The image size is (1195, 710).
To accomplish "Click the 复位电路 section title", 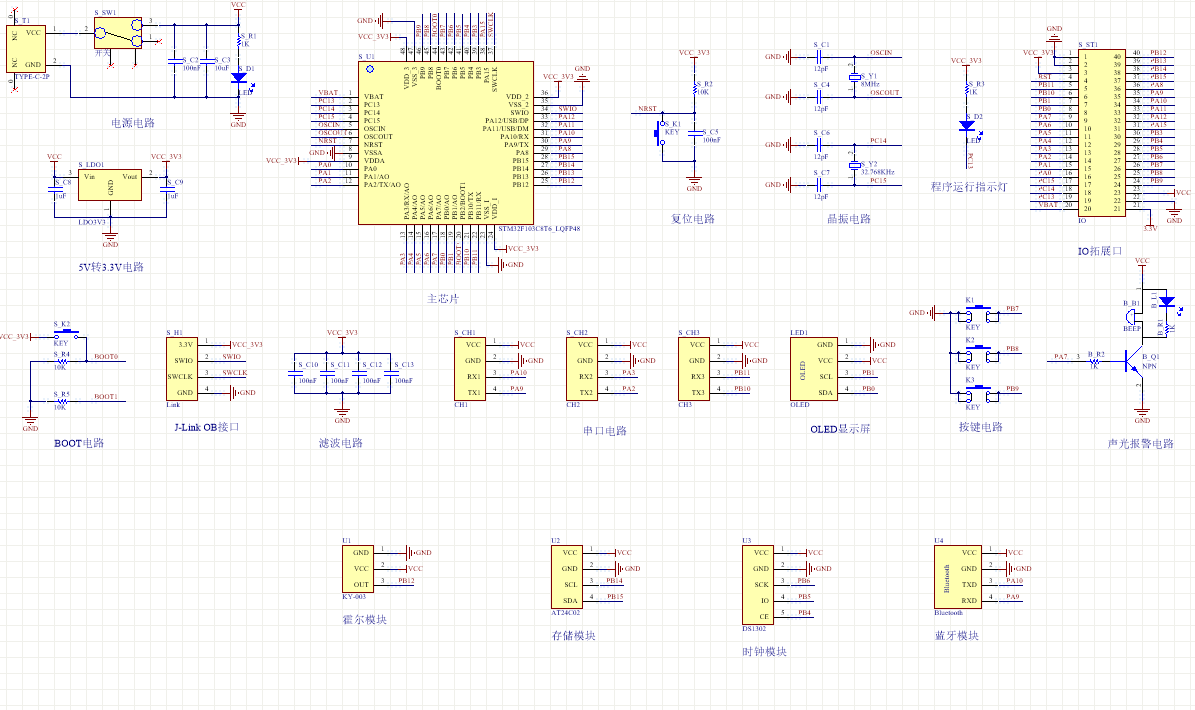I will coord(693,219).
